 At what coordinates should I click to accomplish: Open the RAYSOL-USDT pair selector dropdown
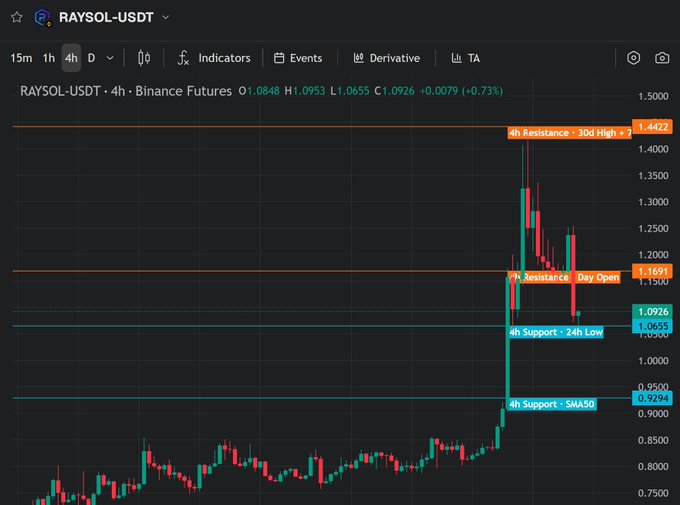(x=165, y=17)
